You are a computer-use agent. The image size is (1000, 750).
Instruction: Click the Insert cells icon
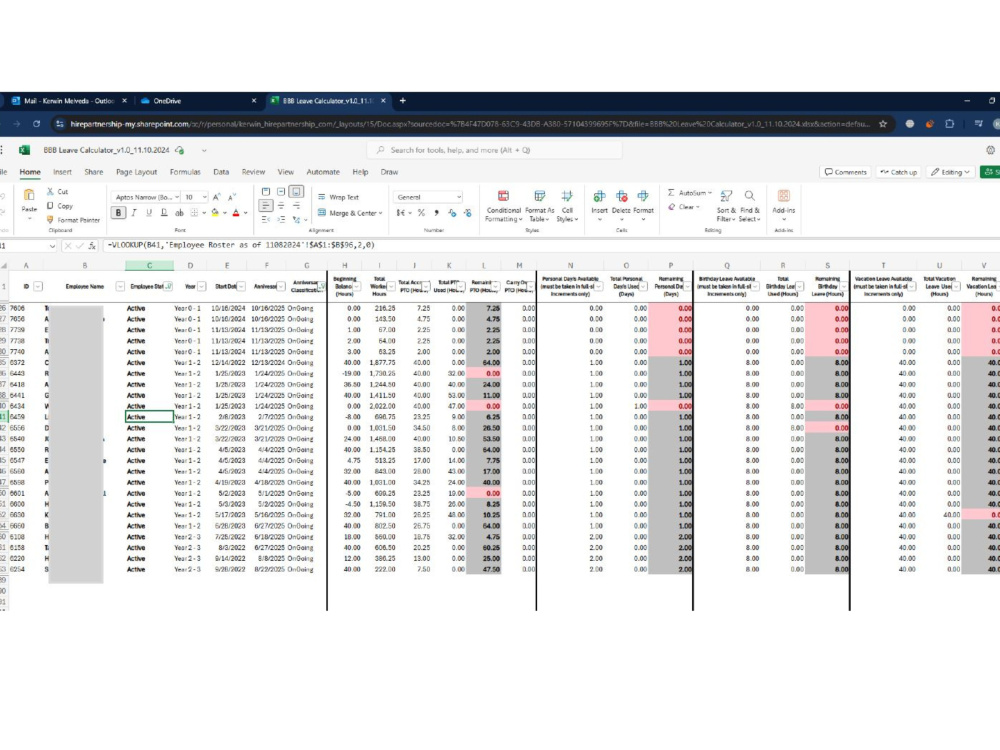[599, 196]
